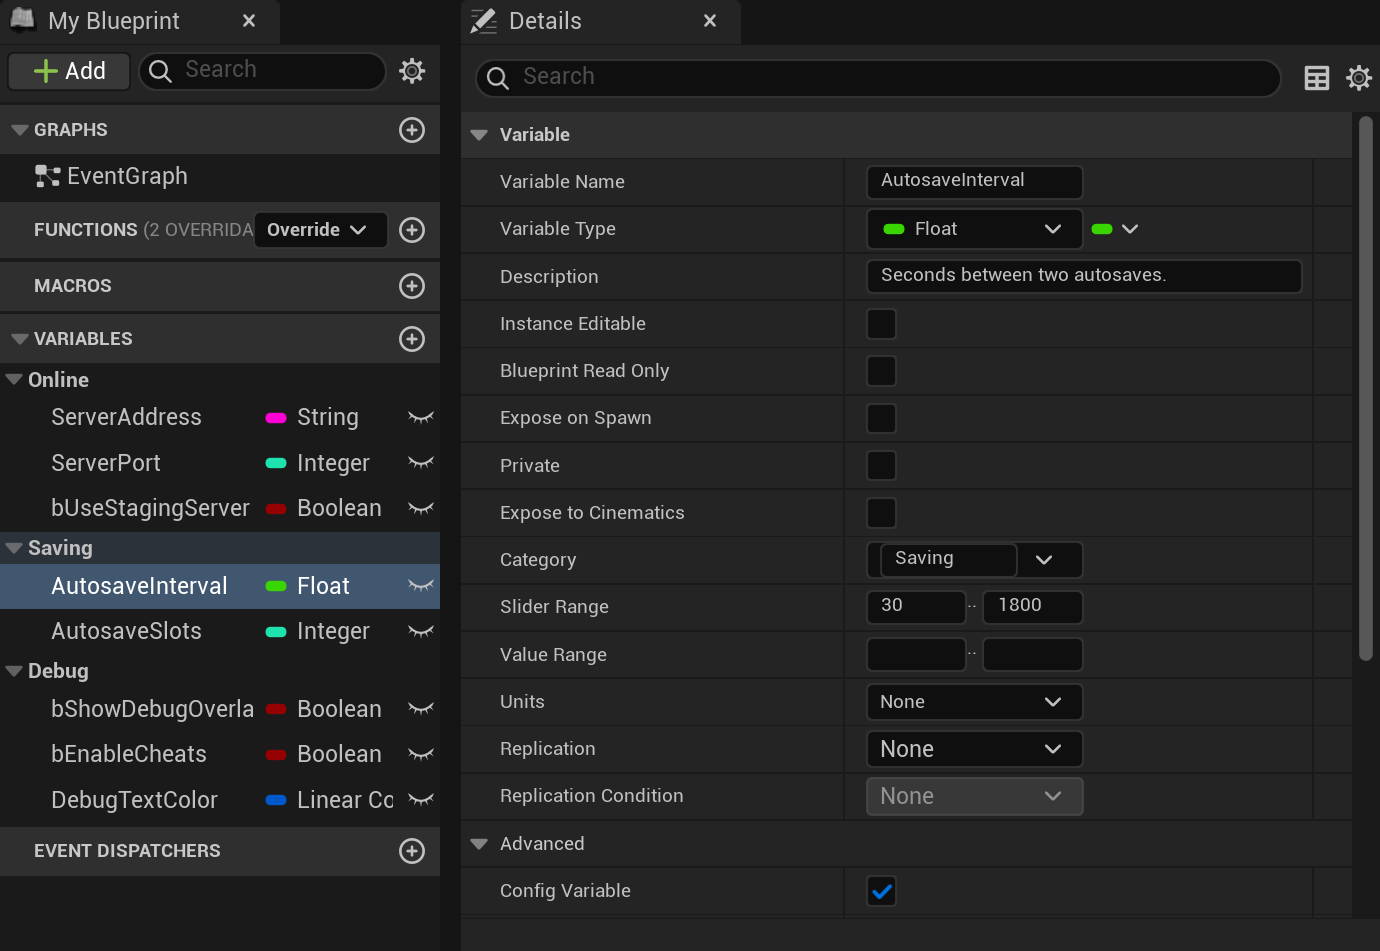Close the My Blueprint tab
This screenshot has width=1380, height=951.
249,21
